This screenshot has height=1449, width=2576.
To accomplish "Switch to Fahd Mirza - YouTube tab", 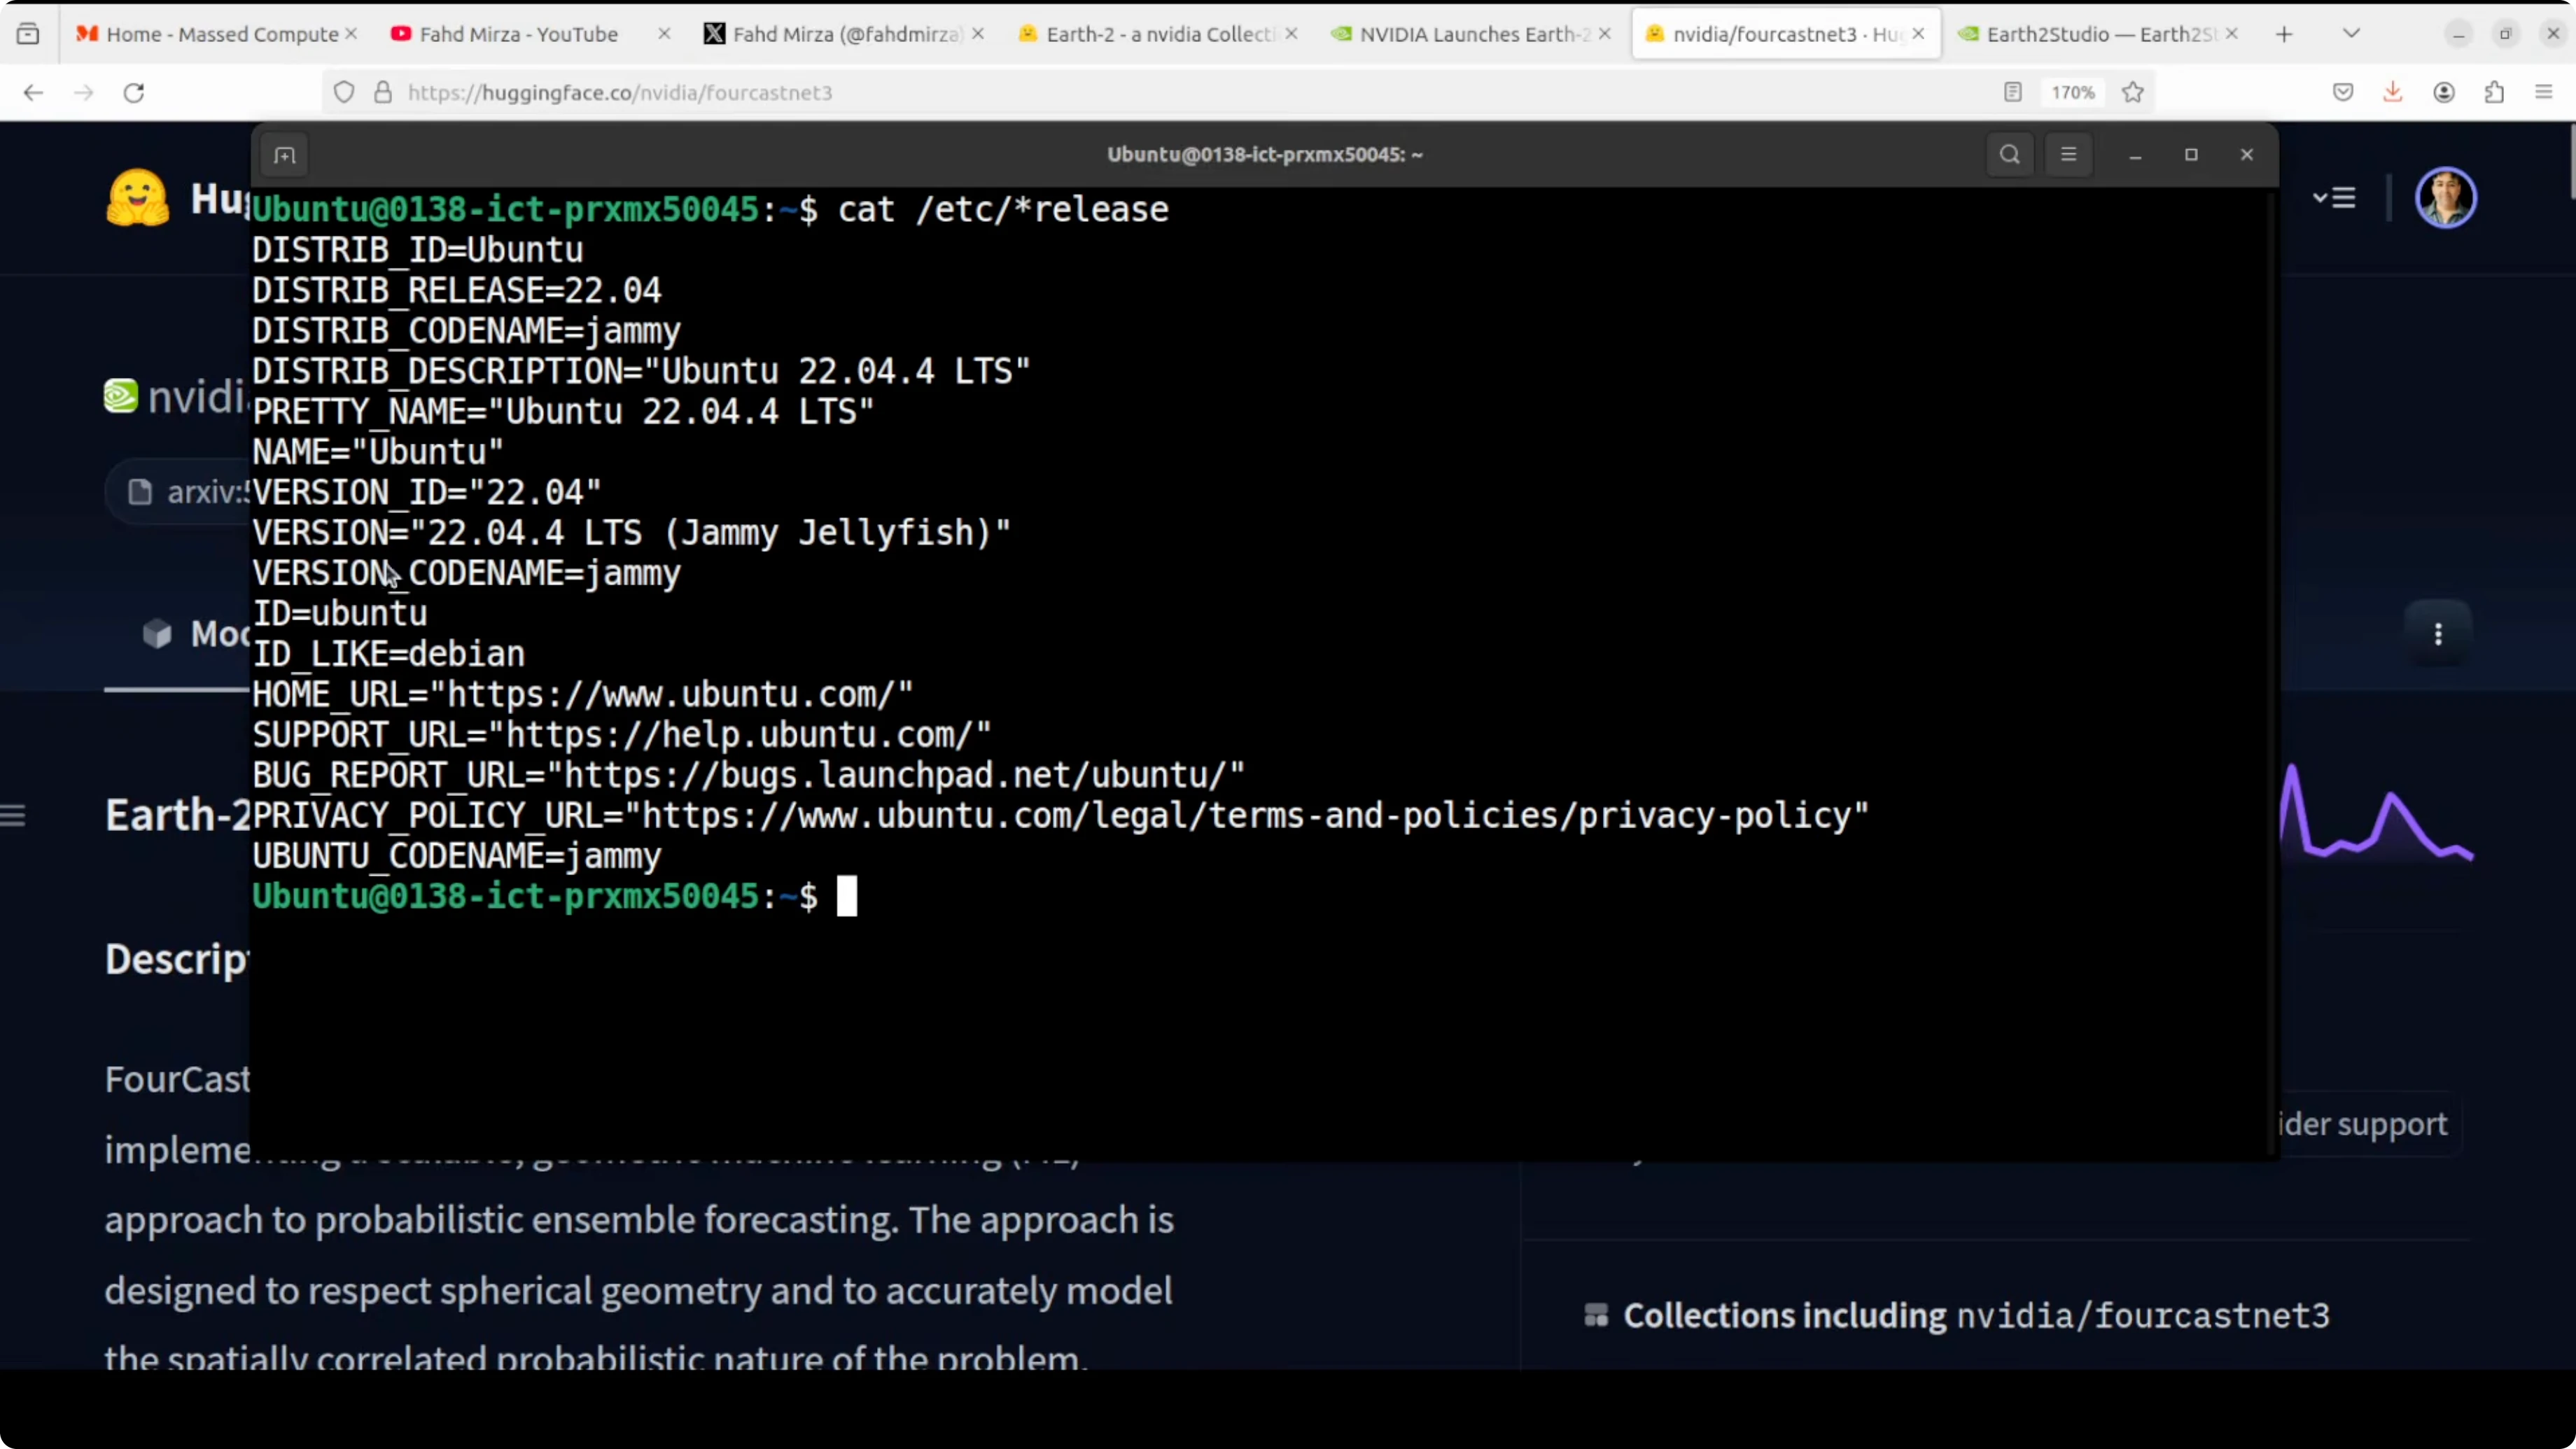I will (x=518, y=34).
